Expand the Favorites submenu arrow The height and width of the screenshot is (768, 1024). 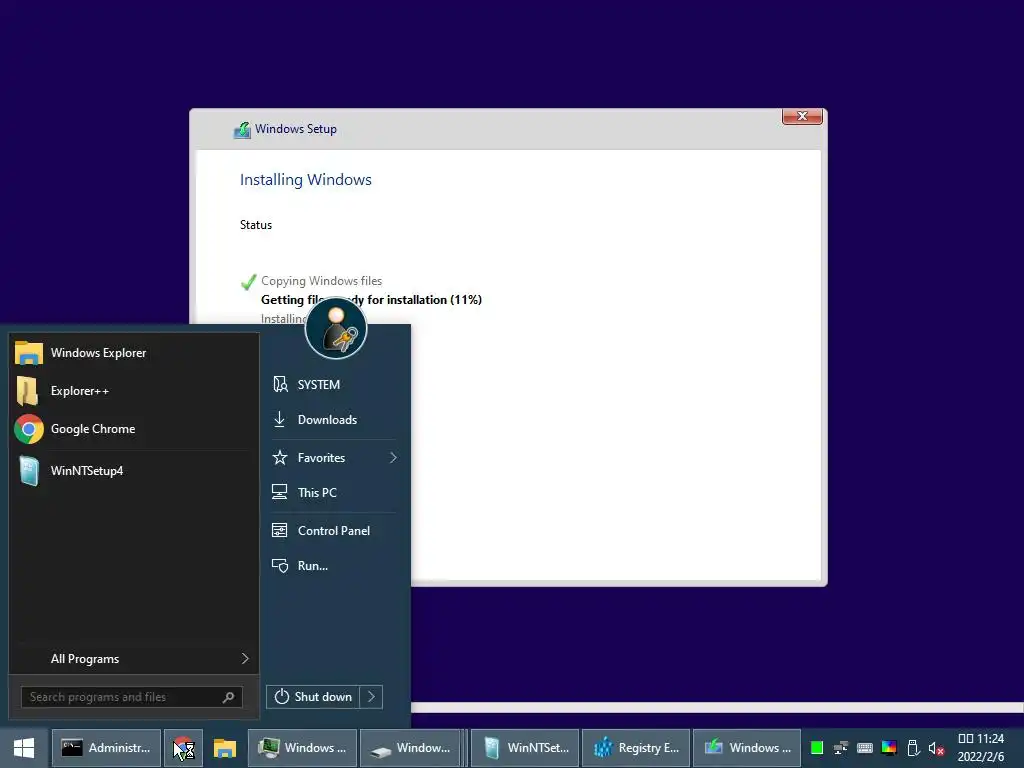click(x=393, y=458)
